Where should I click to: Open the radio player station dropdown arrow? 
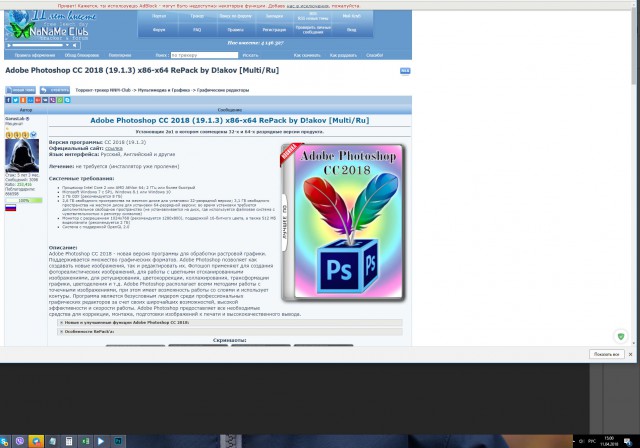click(67, 45)
